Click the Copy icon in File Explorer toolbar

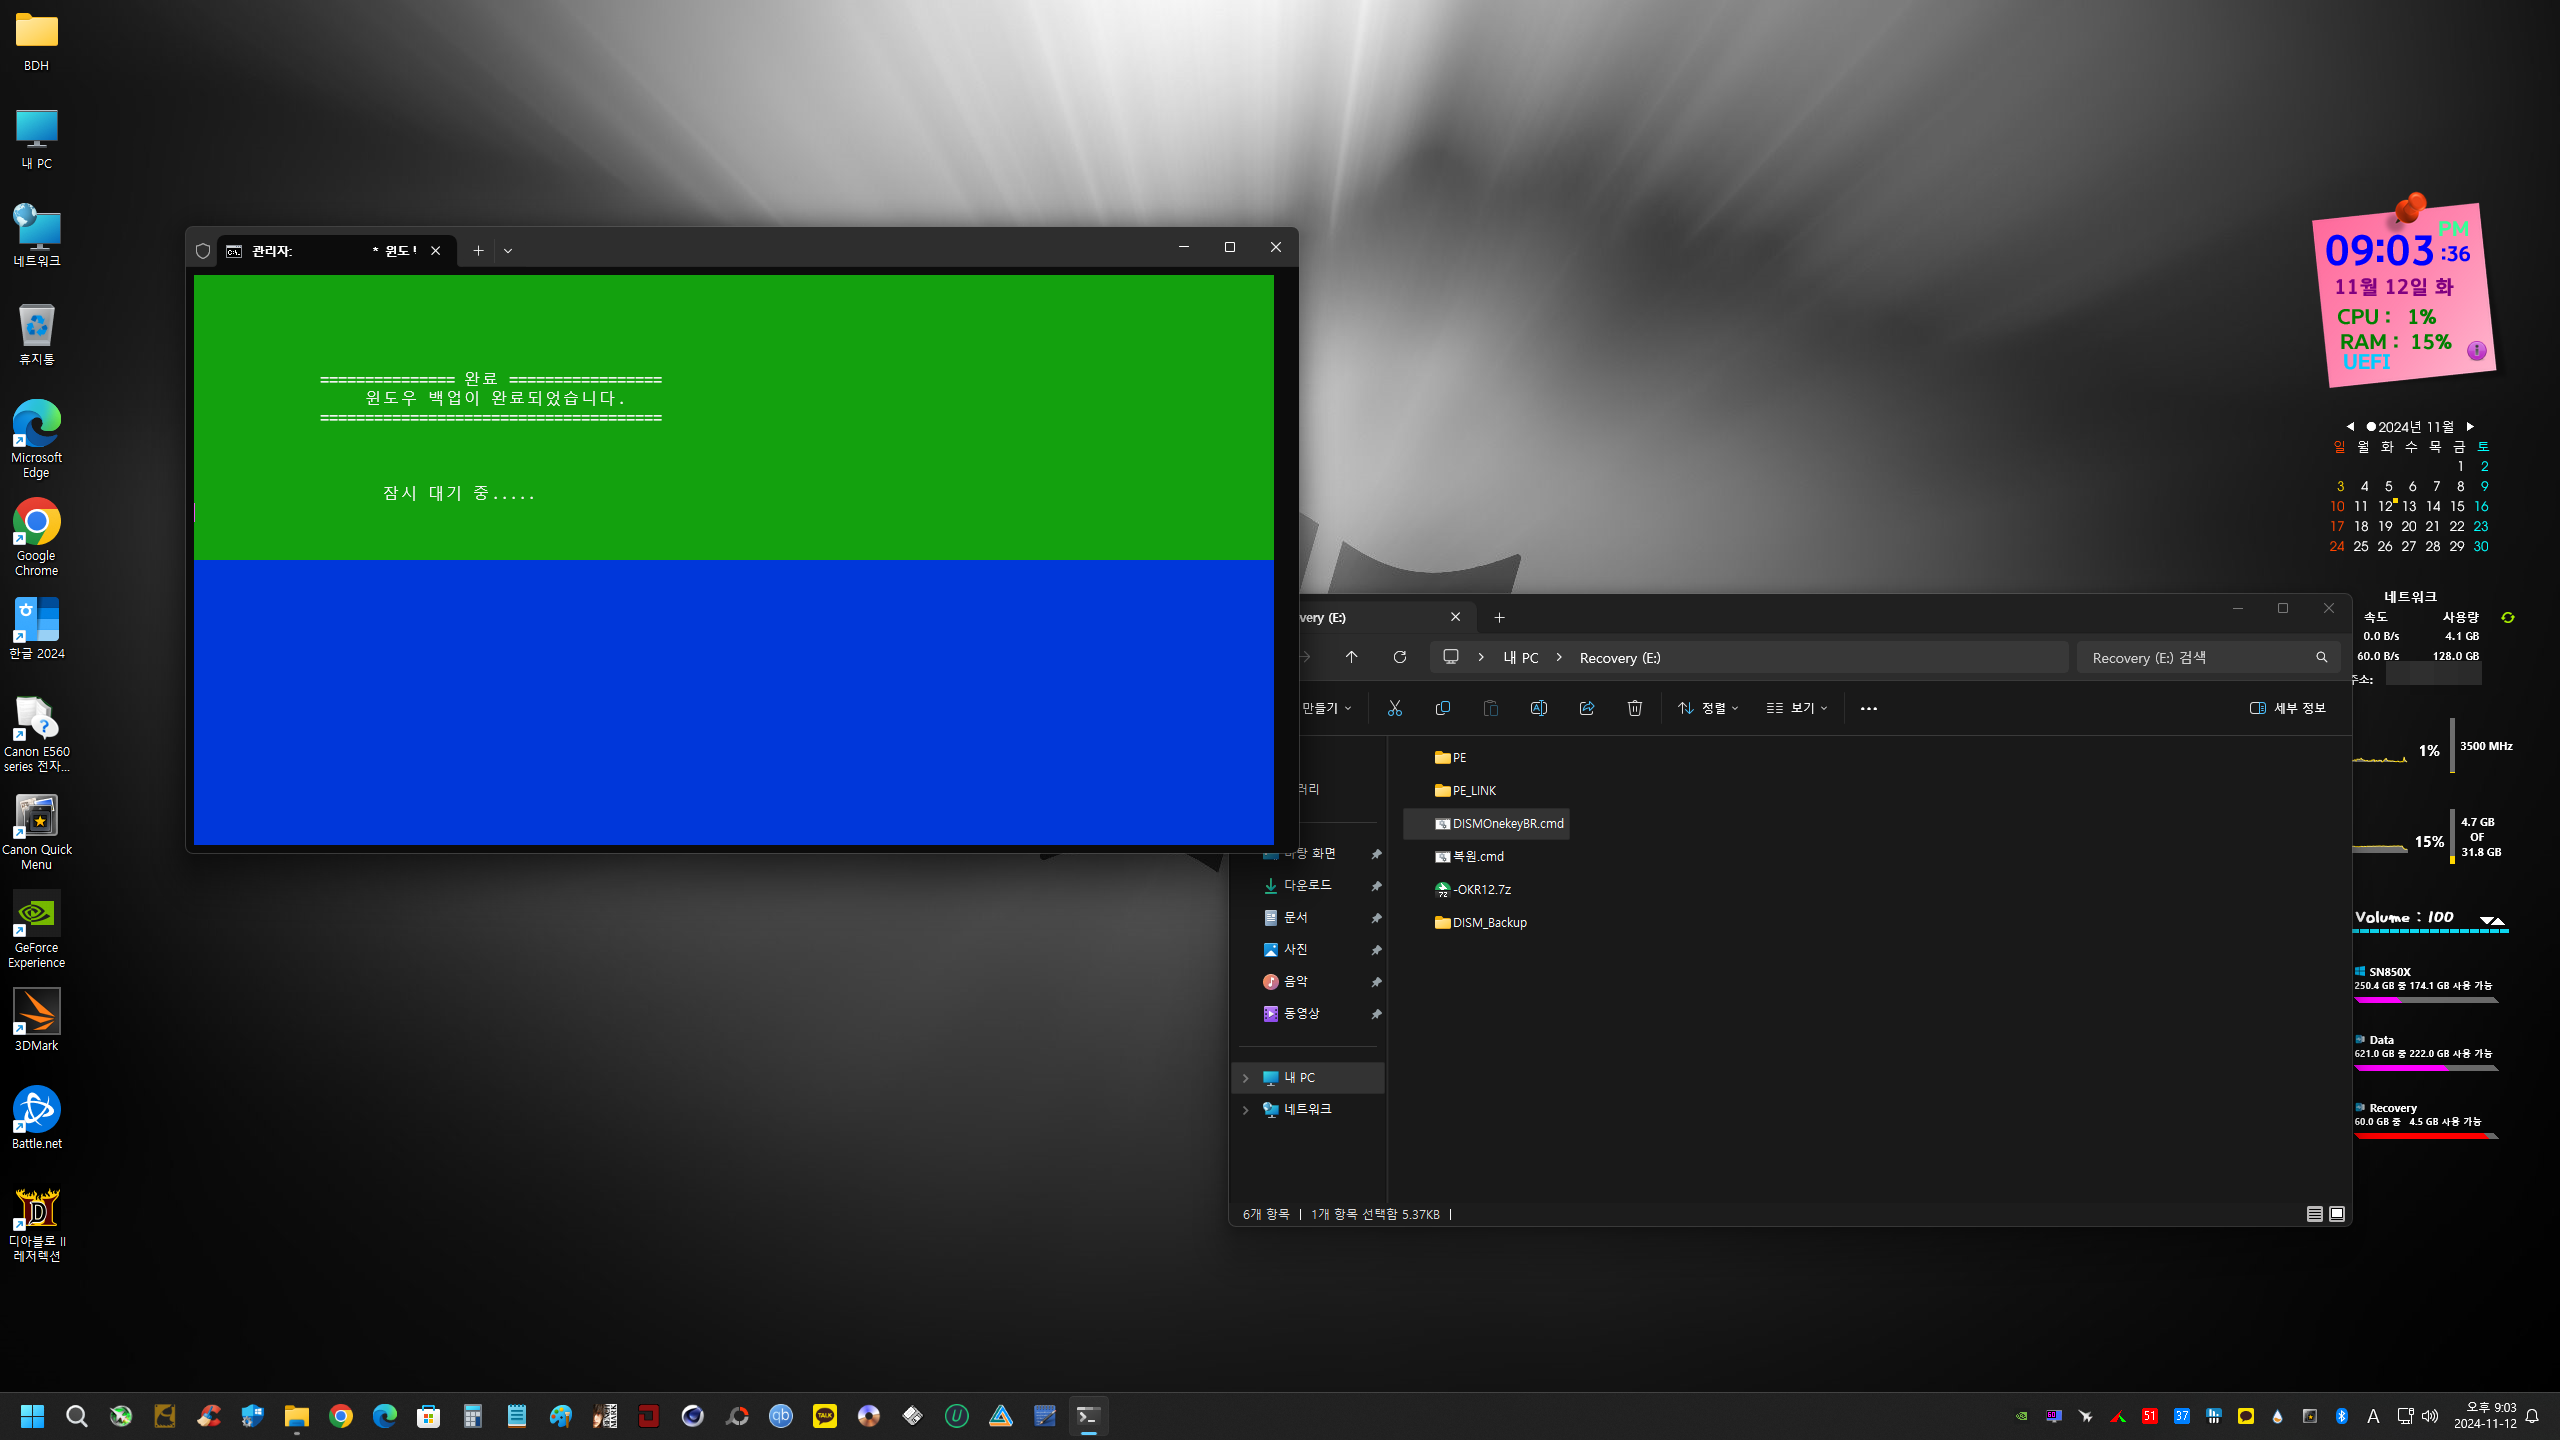coord(1442,708)
